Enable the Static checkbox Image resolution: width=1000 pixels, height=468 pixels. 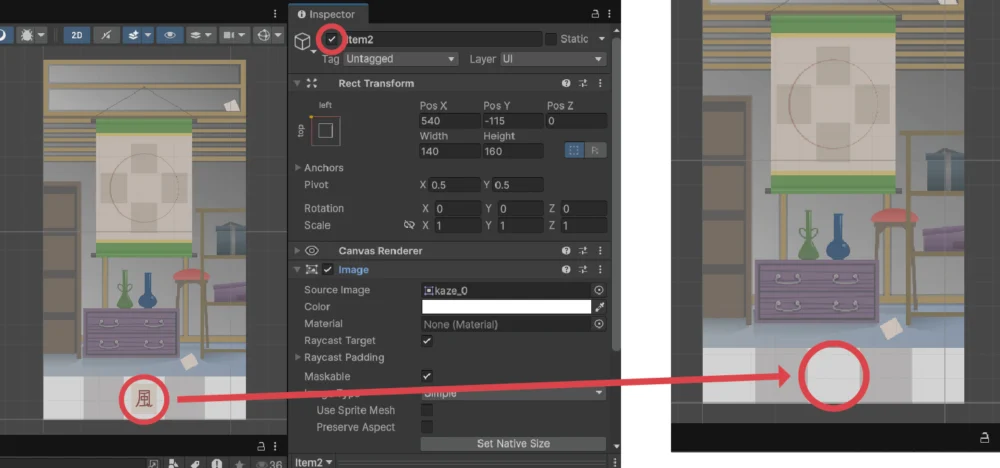pos(551,39)
